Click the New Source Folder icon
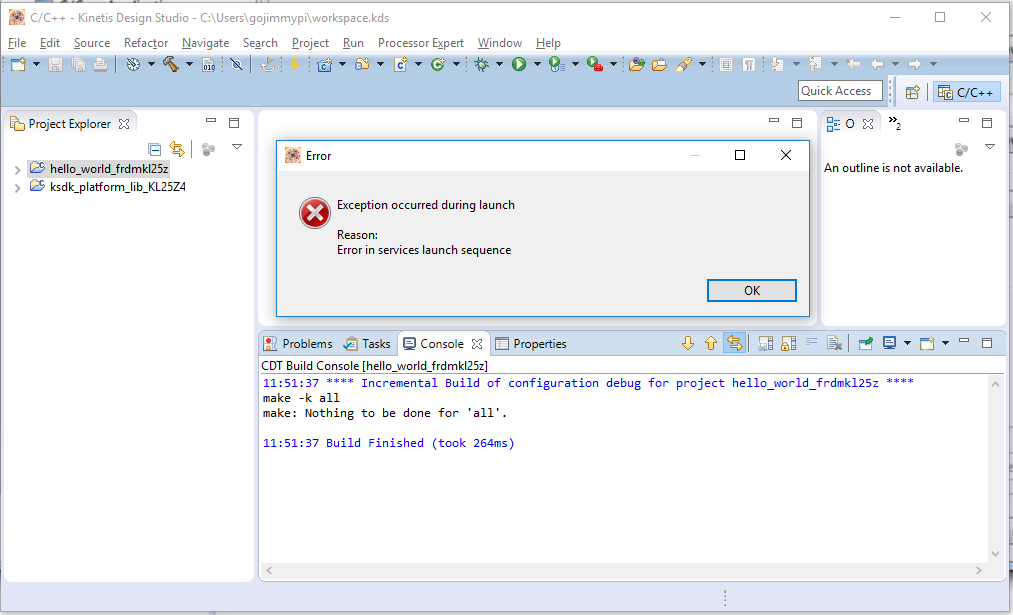The width and height of the screenshot is (1013, 615). (x=362, y=64)
